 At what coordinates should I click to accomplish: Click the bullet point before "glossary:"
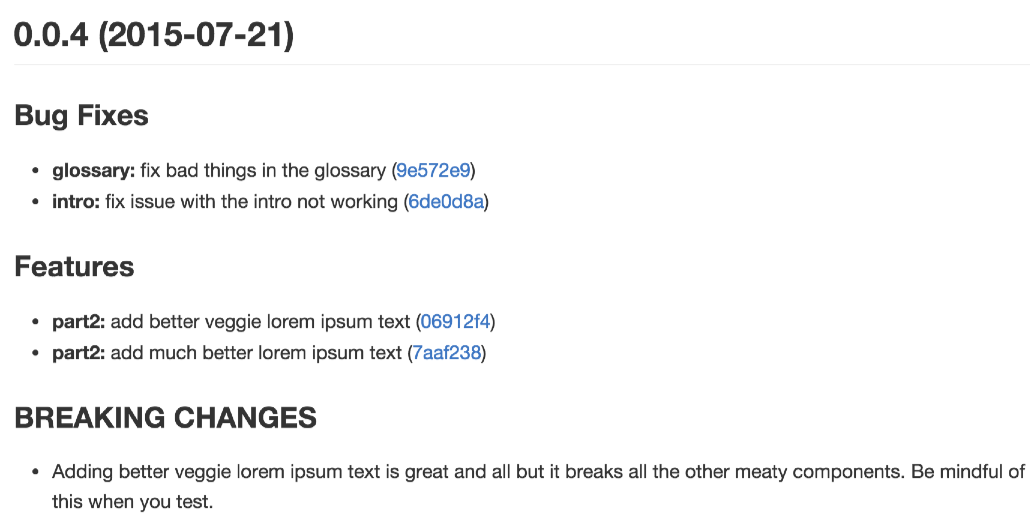click(36, 171)
